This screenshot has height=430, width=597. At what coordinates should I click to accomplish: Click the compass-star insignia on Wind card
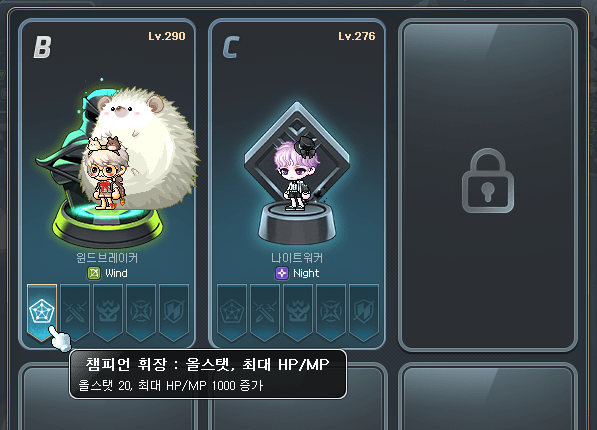pyautogui.click(x=141, y=312)
